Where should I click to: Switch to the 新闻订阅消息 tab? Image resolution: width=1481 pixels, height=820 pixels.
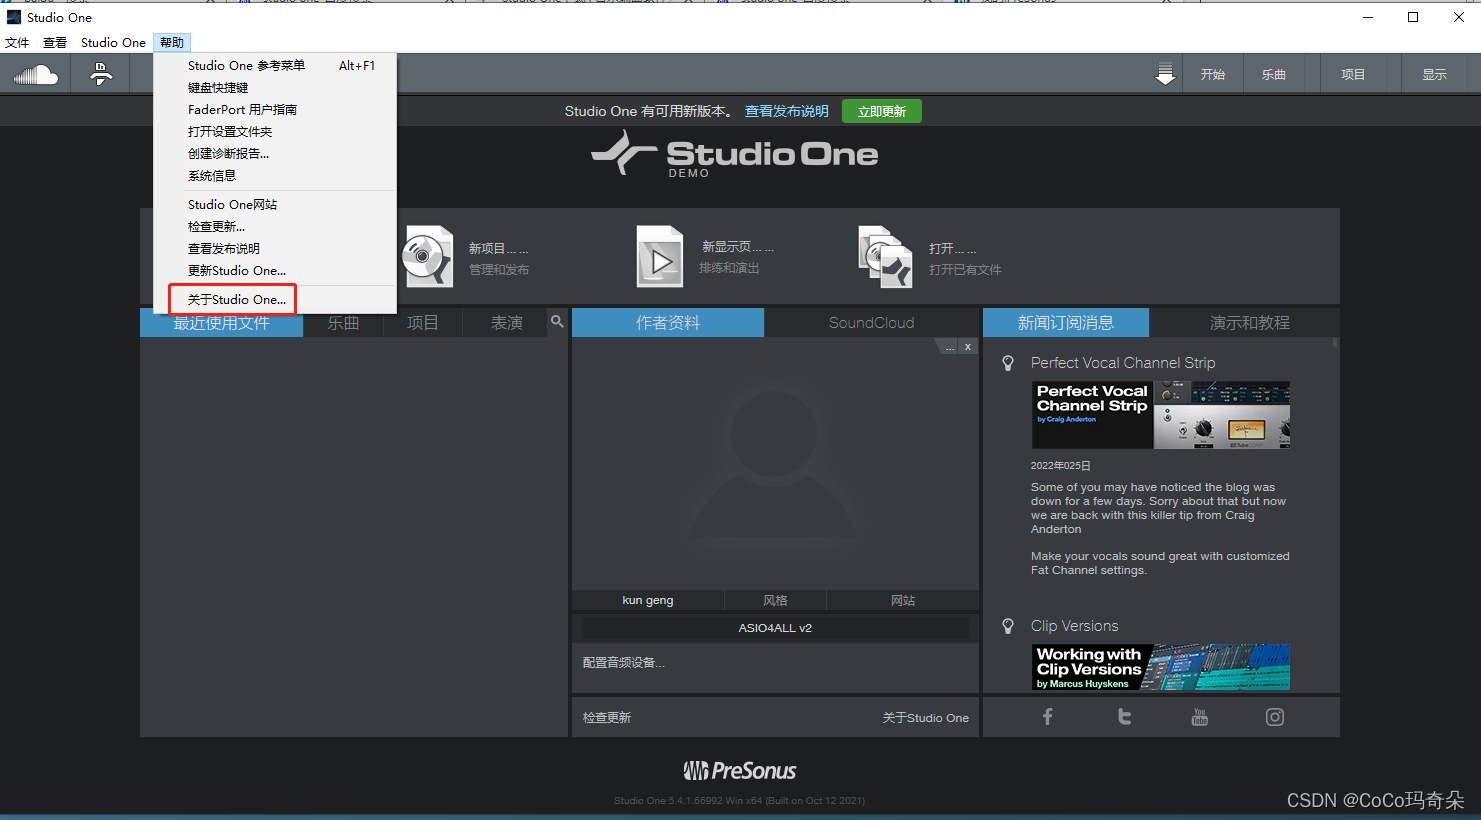[x=1066, y=323]
